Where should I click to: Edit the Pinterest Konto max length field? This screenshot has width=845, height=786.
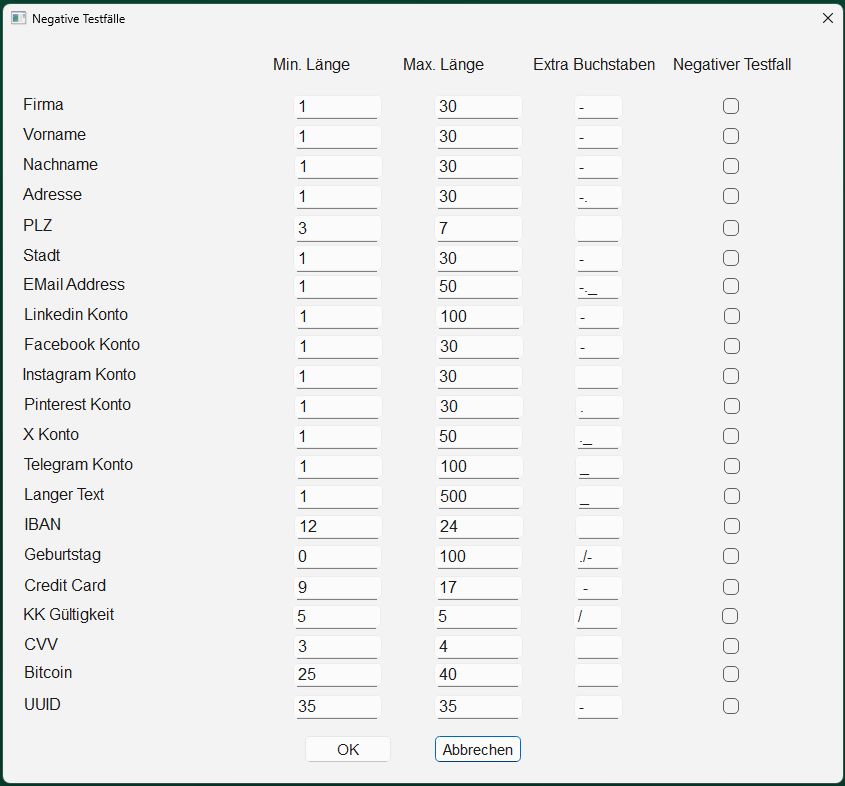click(479, 407)
